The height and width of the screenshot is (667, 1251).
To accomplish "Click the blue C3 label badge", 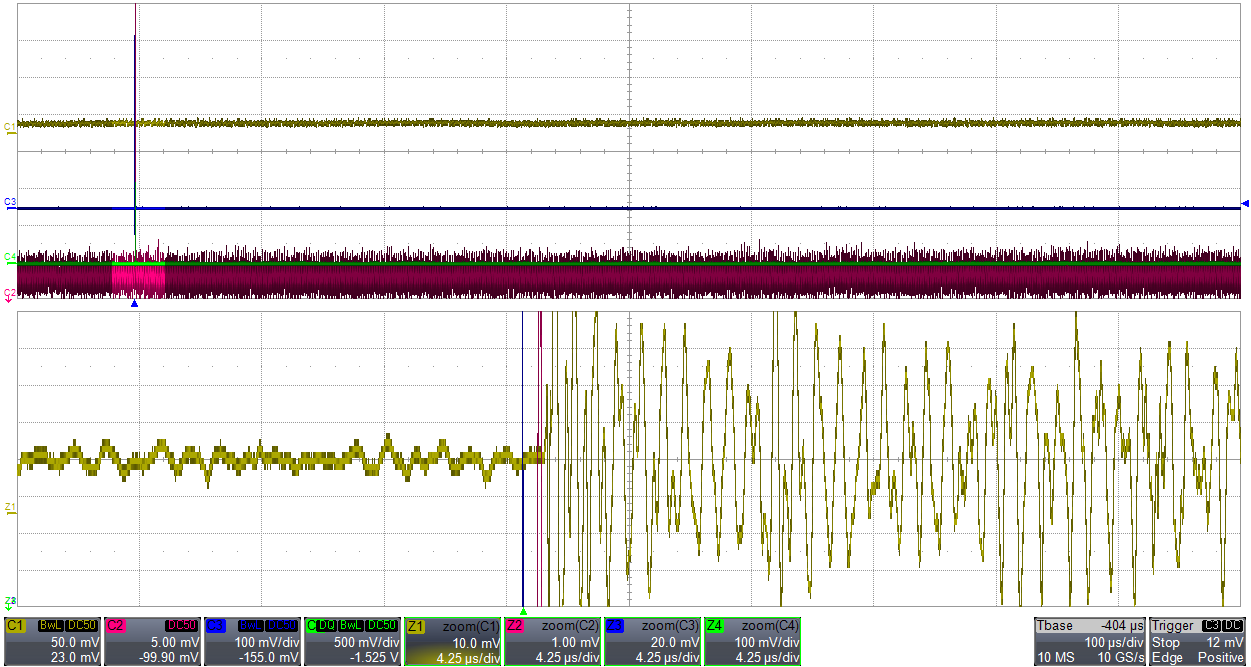I will tap(215, 625).
